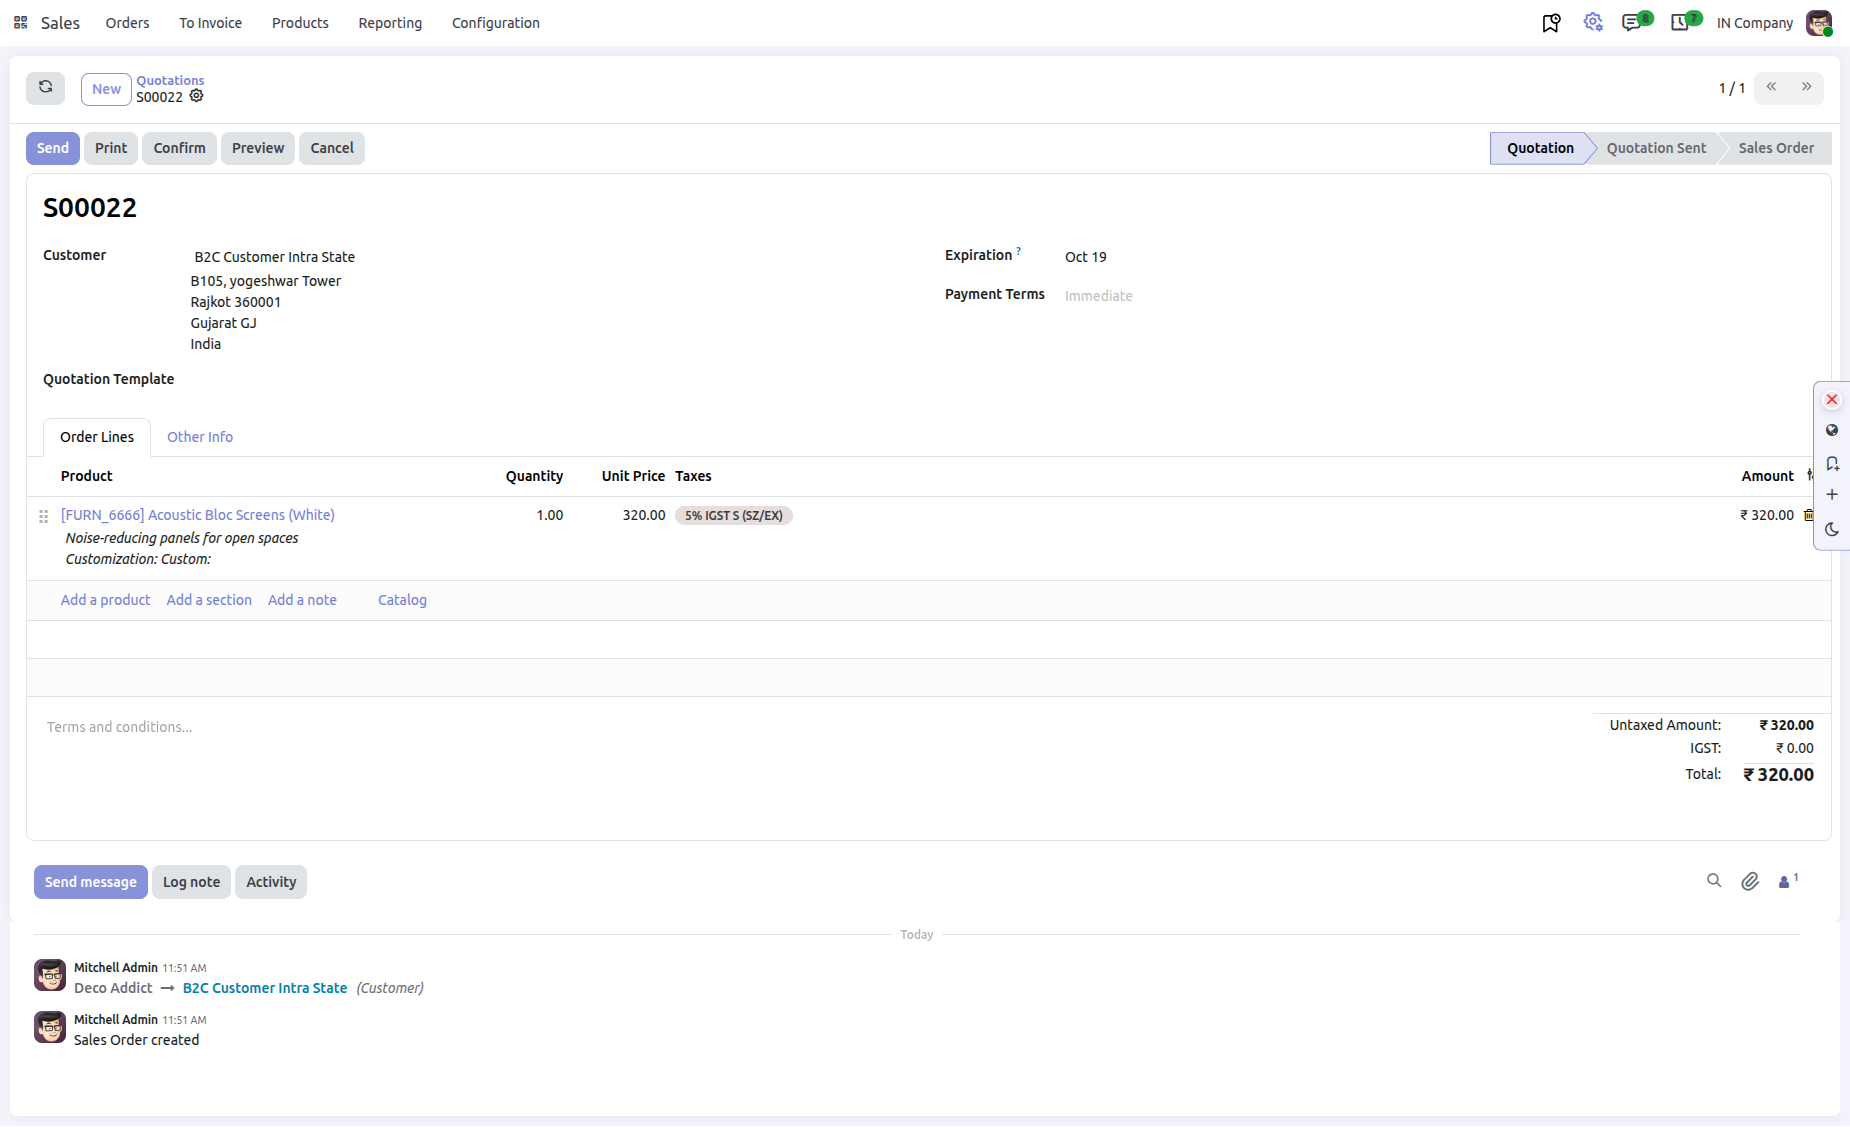
Task: Open the Payment Terms field
Action: click(1440, 296)
